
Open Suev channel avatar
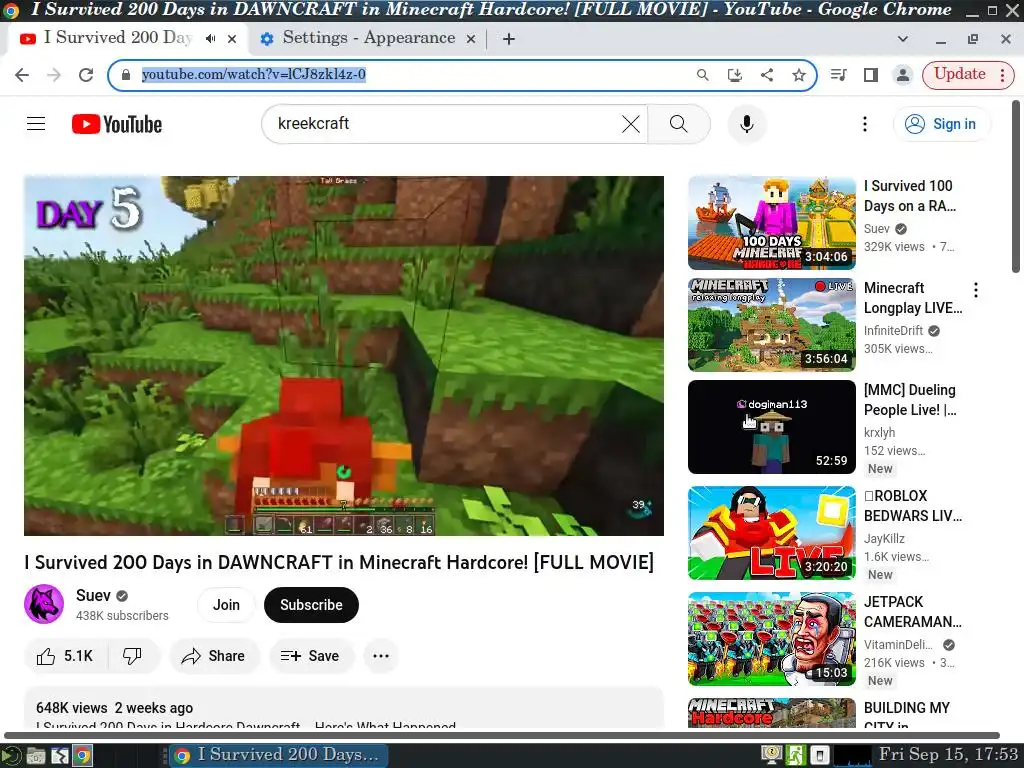(44, 604)
